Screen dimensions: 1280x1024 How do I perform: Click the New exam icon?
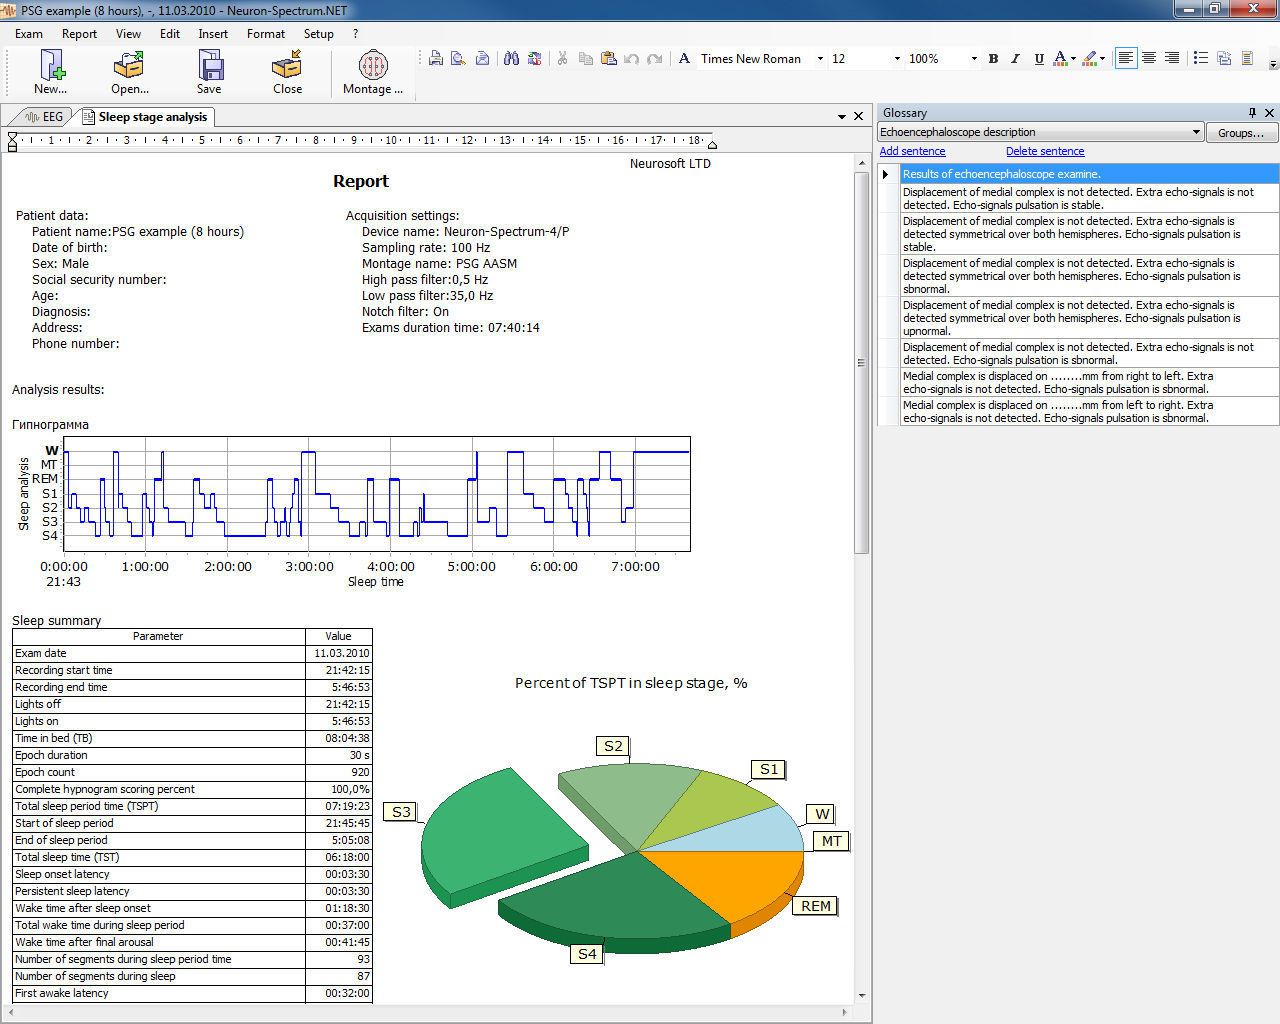[x=51, y=66]
